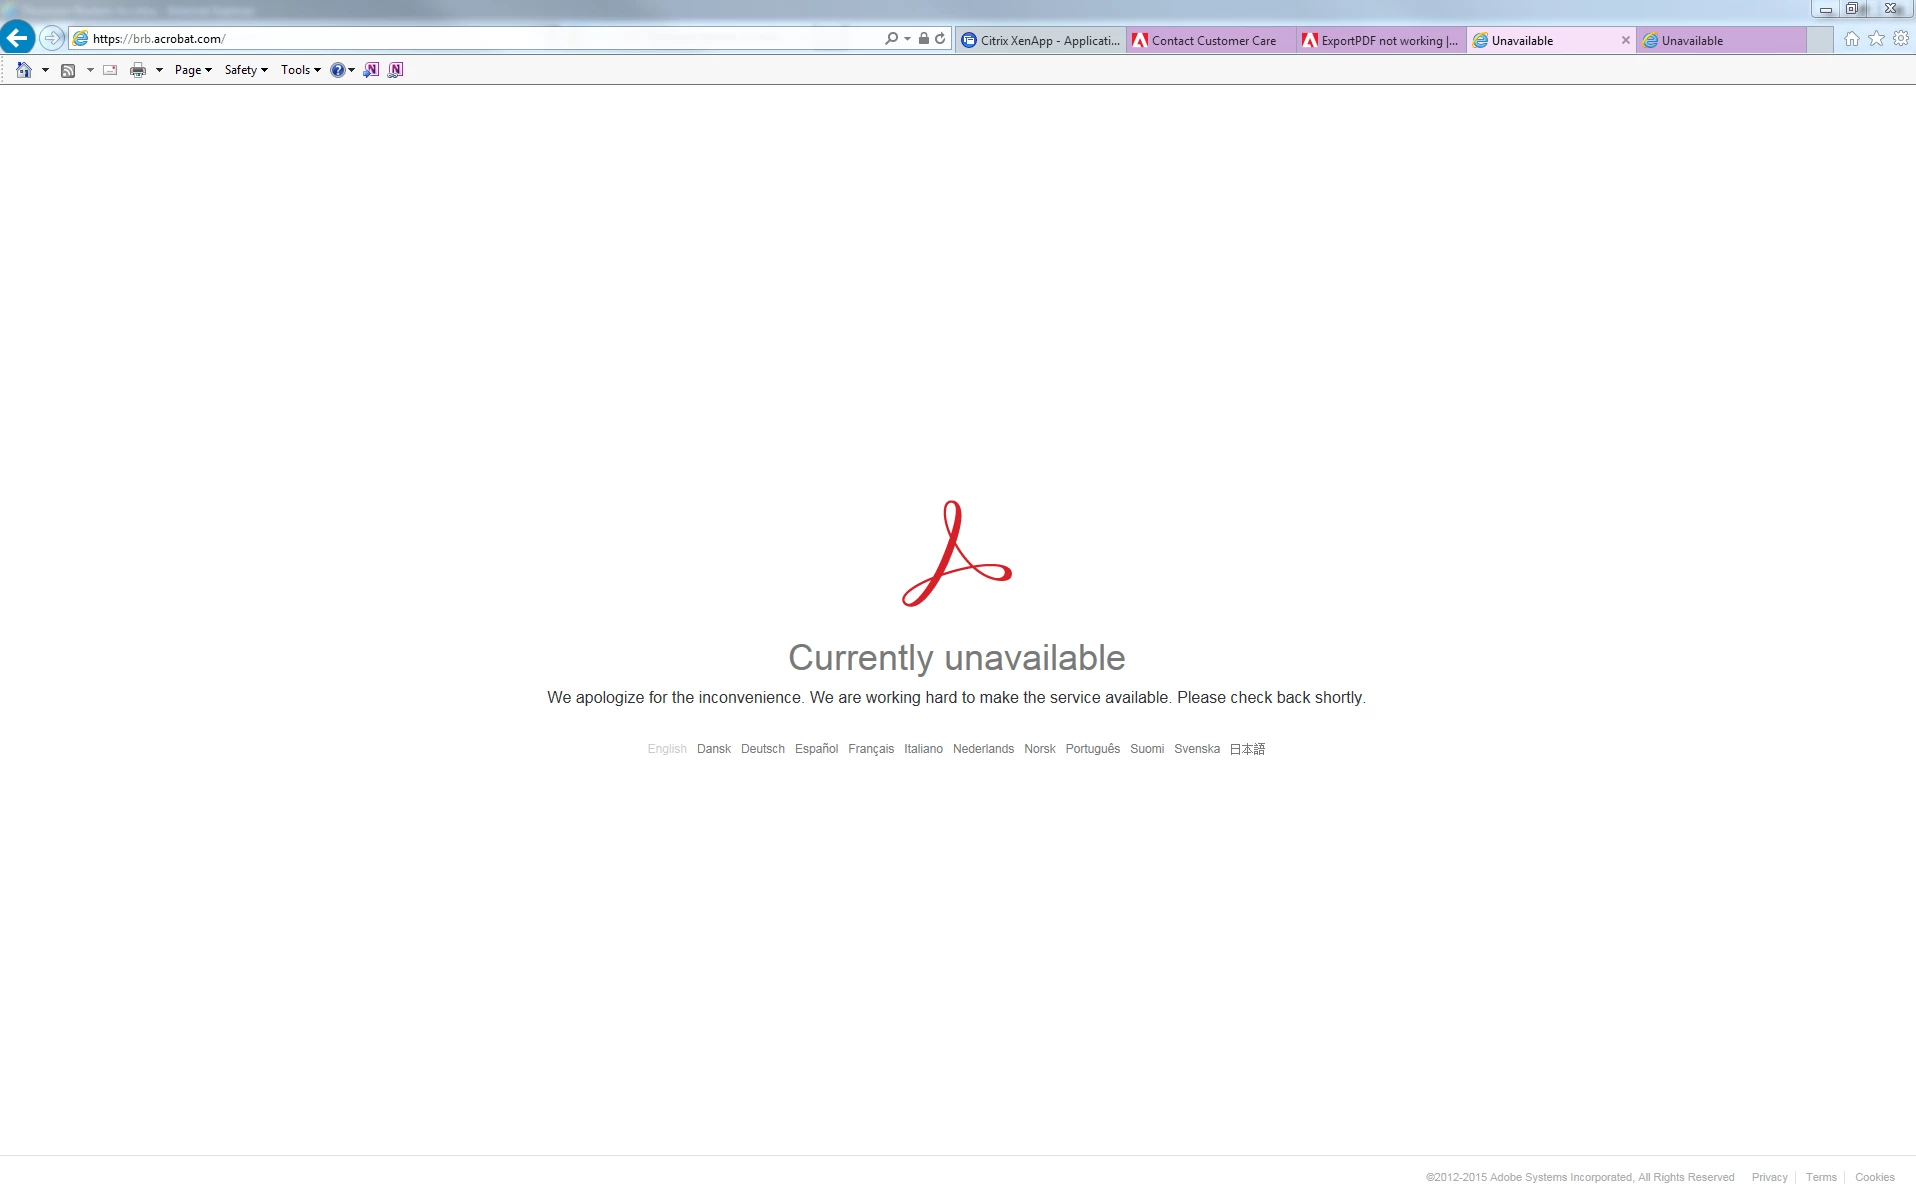Viewport: 1916px width, 1199px height.
Task: Switch language to Japanese 日本語
Action: coord(1247,749)
